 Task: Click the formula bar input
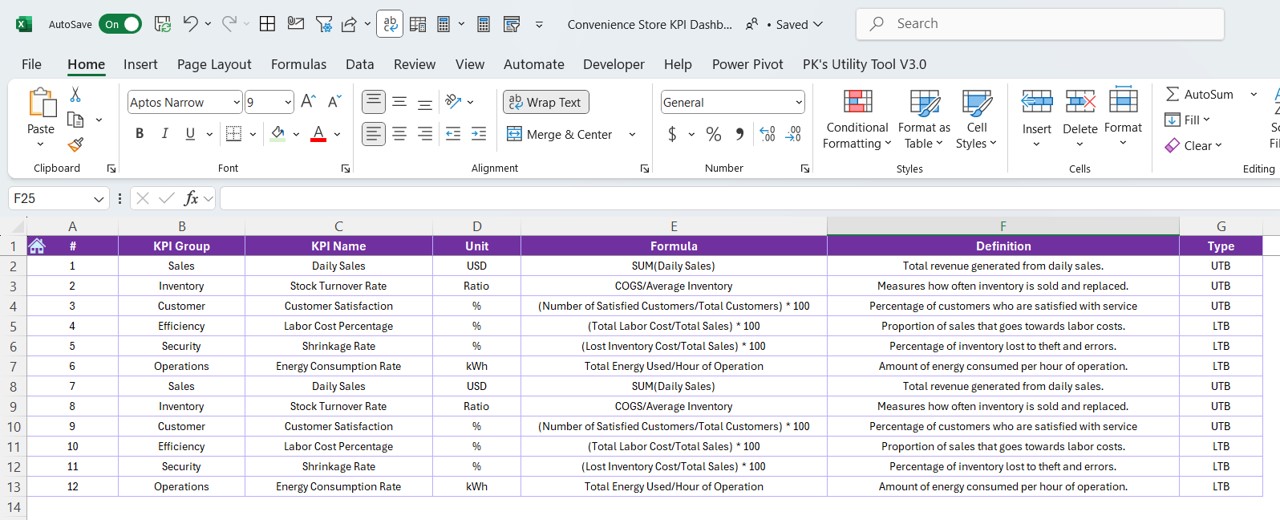click(x=750, y=198)
